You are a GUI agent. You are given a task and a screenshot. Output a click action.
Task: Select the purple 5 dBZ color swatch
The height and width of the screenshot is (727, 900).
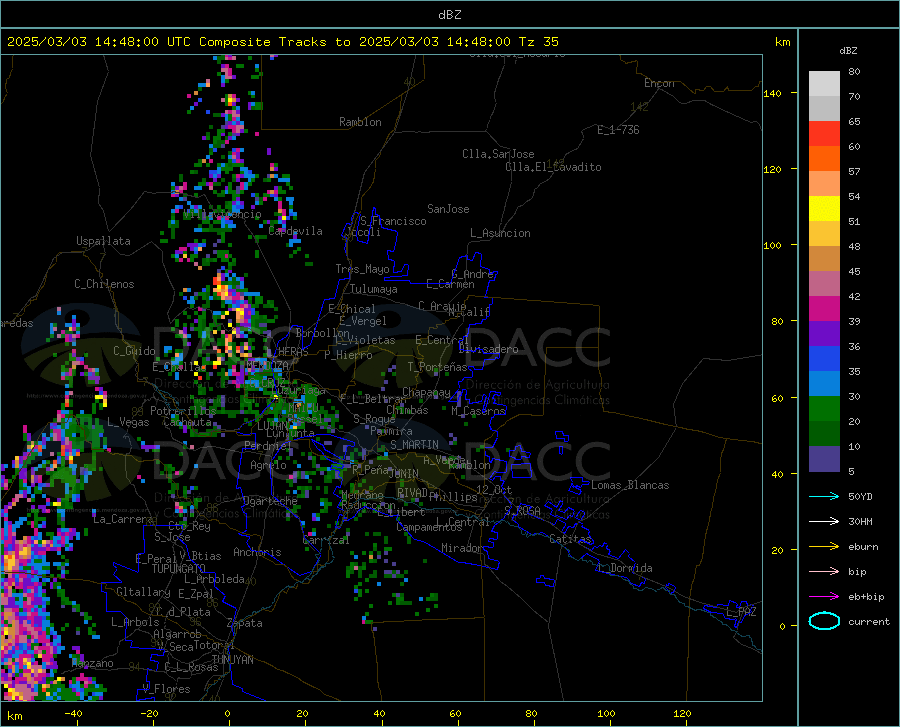pyautogui.click(x=824, y=458)
